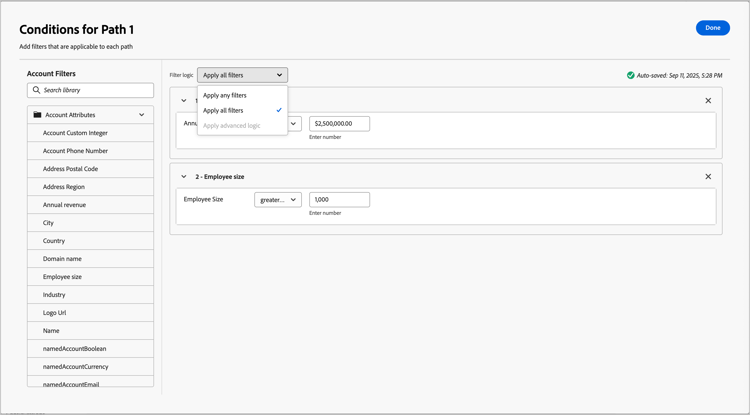The width and height of the screenshot is (750, 415).
Task: Select Country attribute
Action: click(90, 241)
